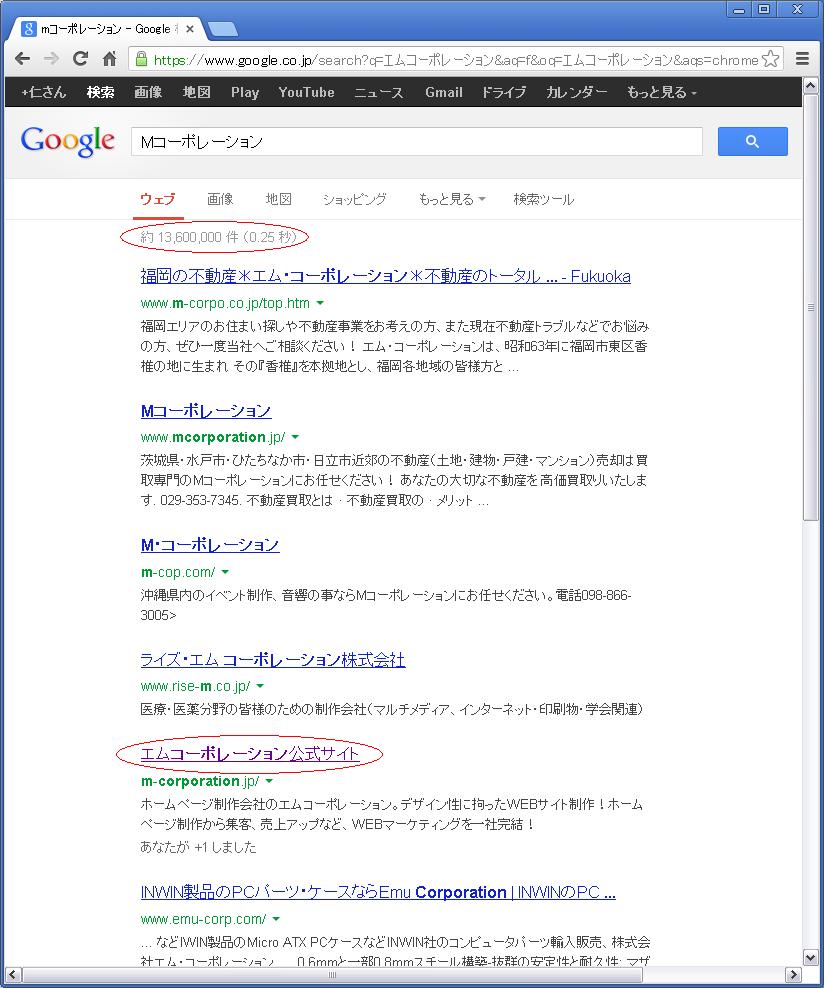Open the arrow beside www.m-corpo.co.jp/top.htm
Screen dimensions: 824x988
[x=320, y=303]
